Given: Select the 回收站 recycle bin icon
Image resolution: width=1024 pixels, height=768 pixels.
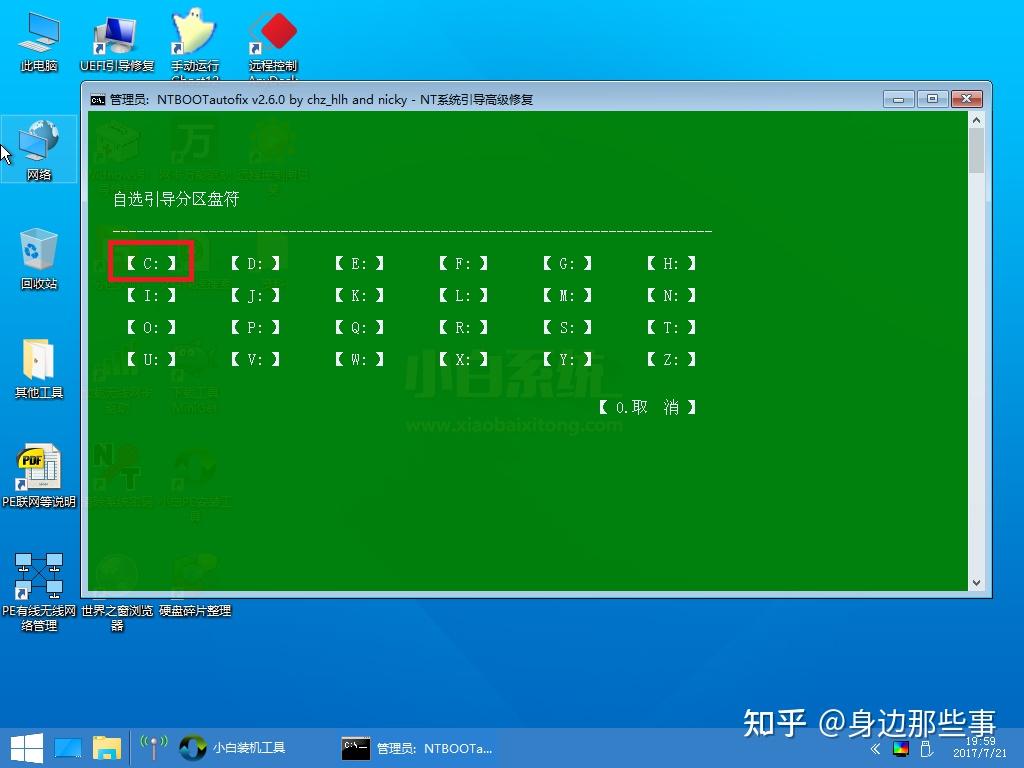Looking at the screenshot, I should click(39, 255).
